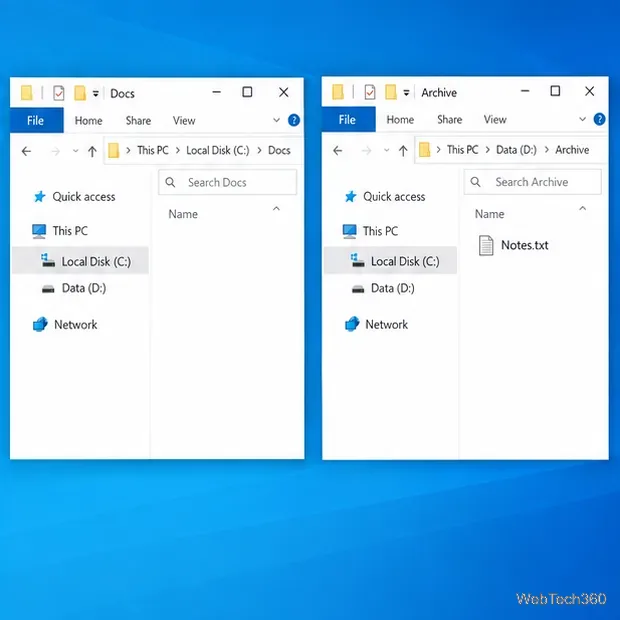Click the magnifier icon in Search Archive

[476, 182]
